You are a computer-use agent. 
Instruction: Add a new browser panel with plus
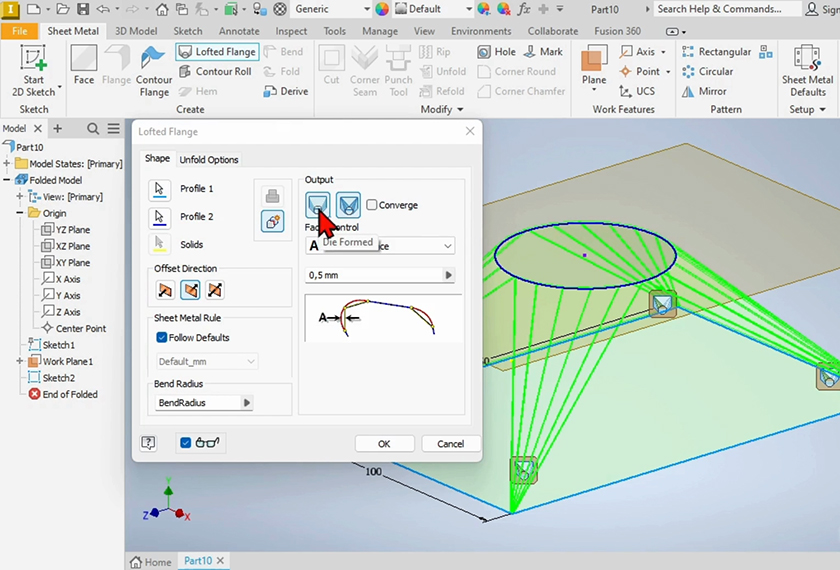[57, 129]
